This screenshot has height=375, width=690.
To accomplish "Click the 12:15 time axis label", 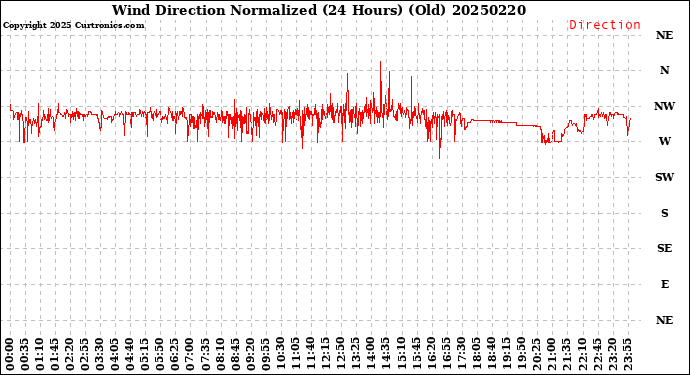I will pyautogui.click(x=325, y=355).
